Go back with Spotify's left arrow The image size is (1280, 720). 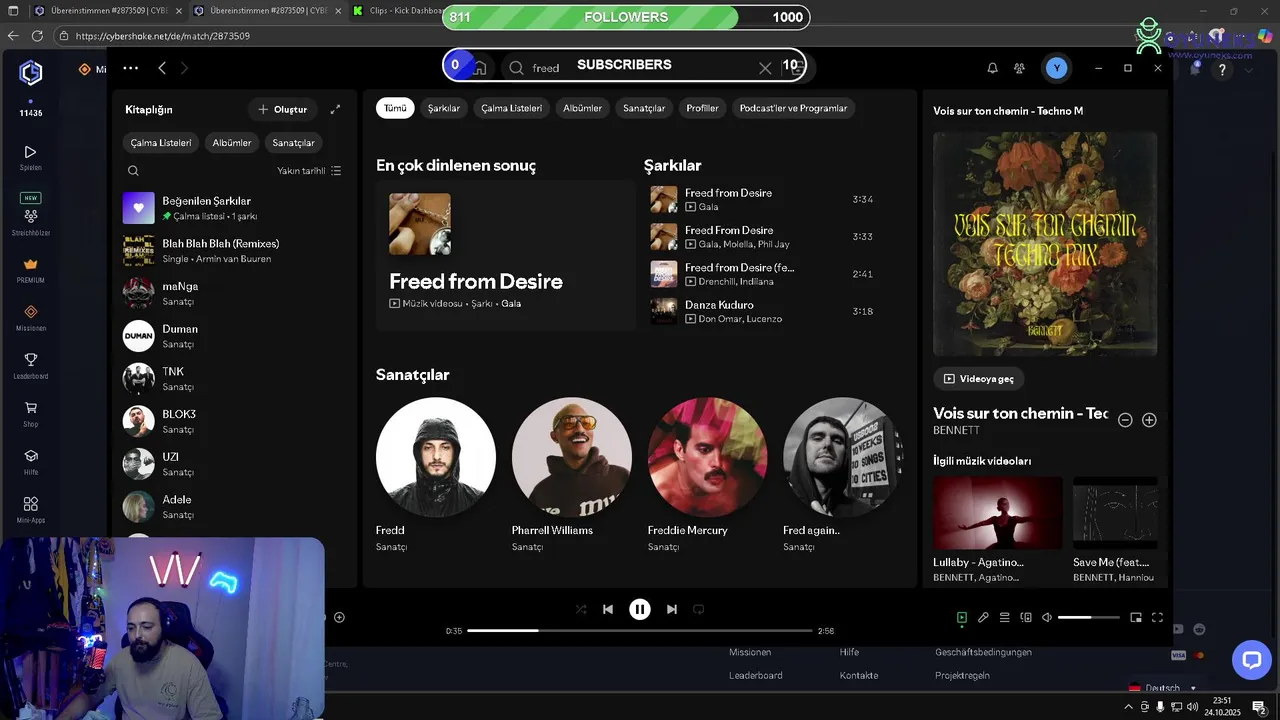click(x=162, y=68)
